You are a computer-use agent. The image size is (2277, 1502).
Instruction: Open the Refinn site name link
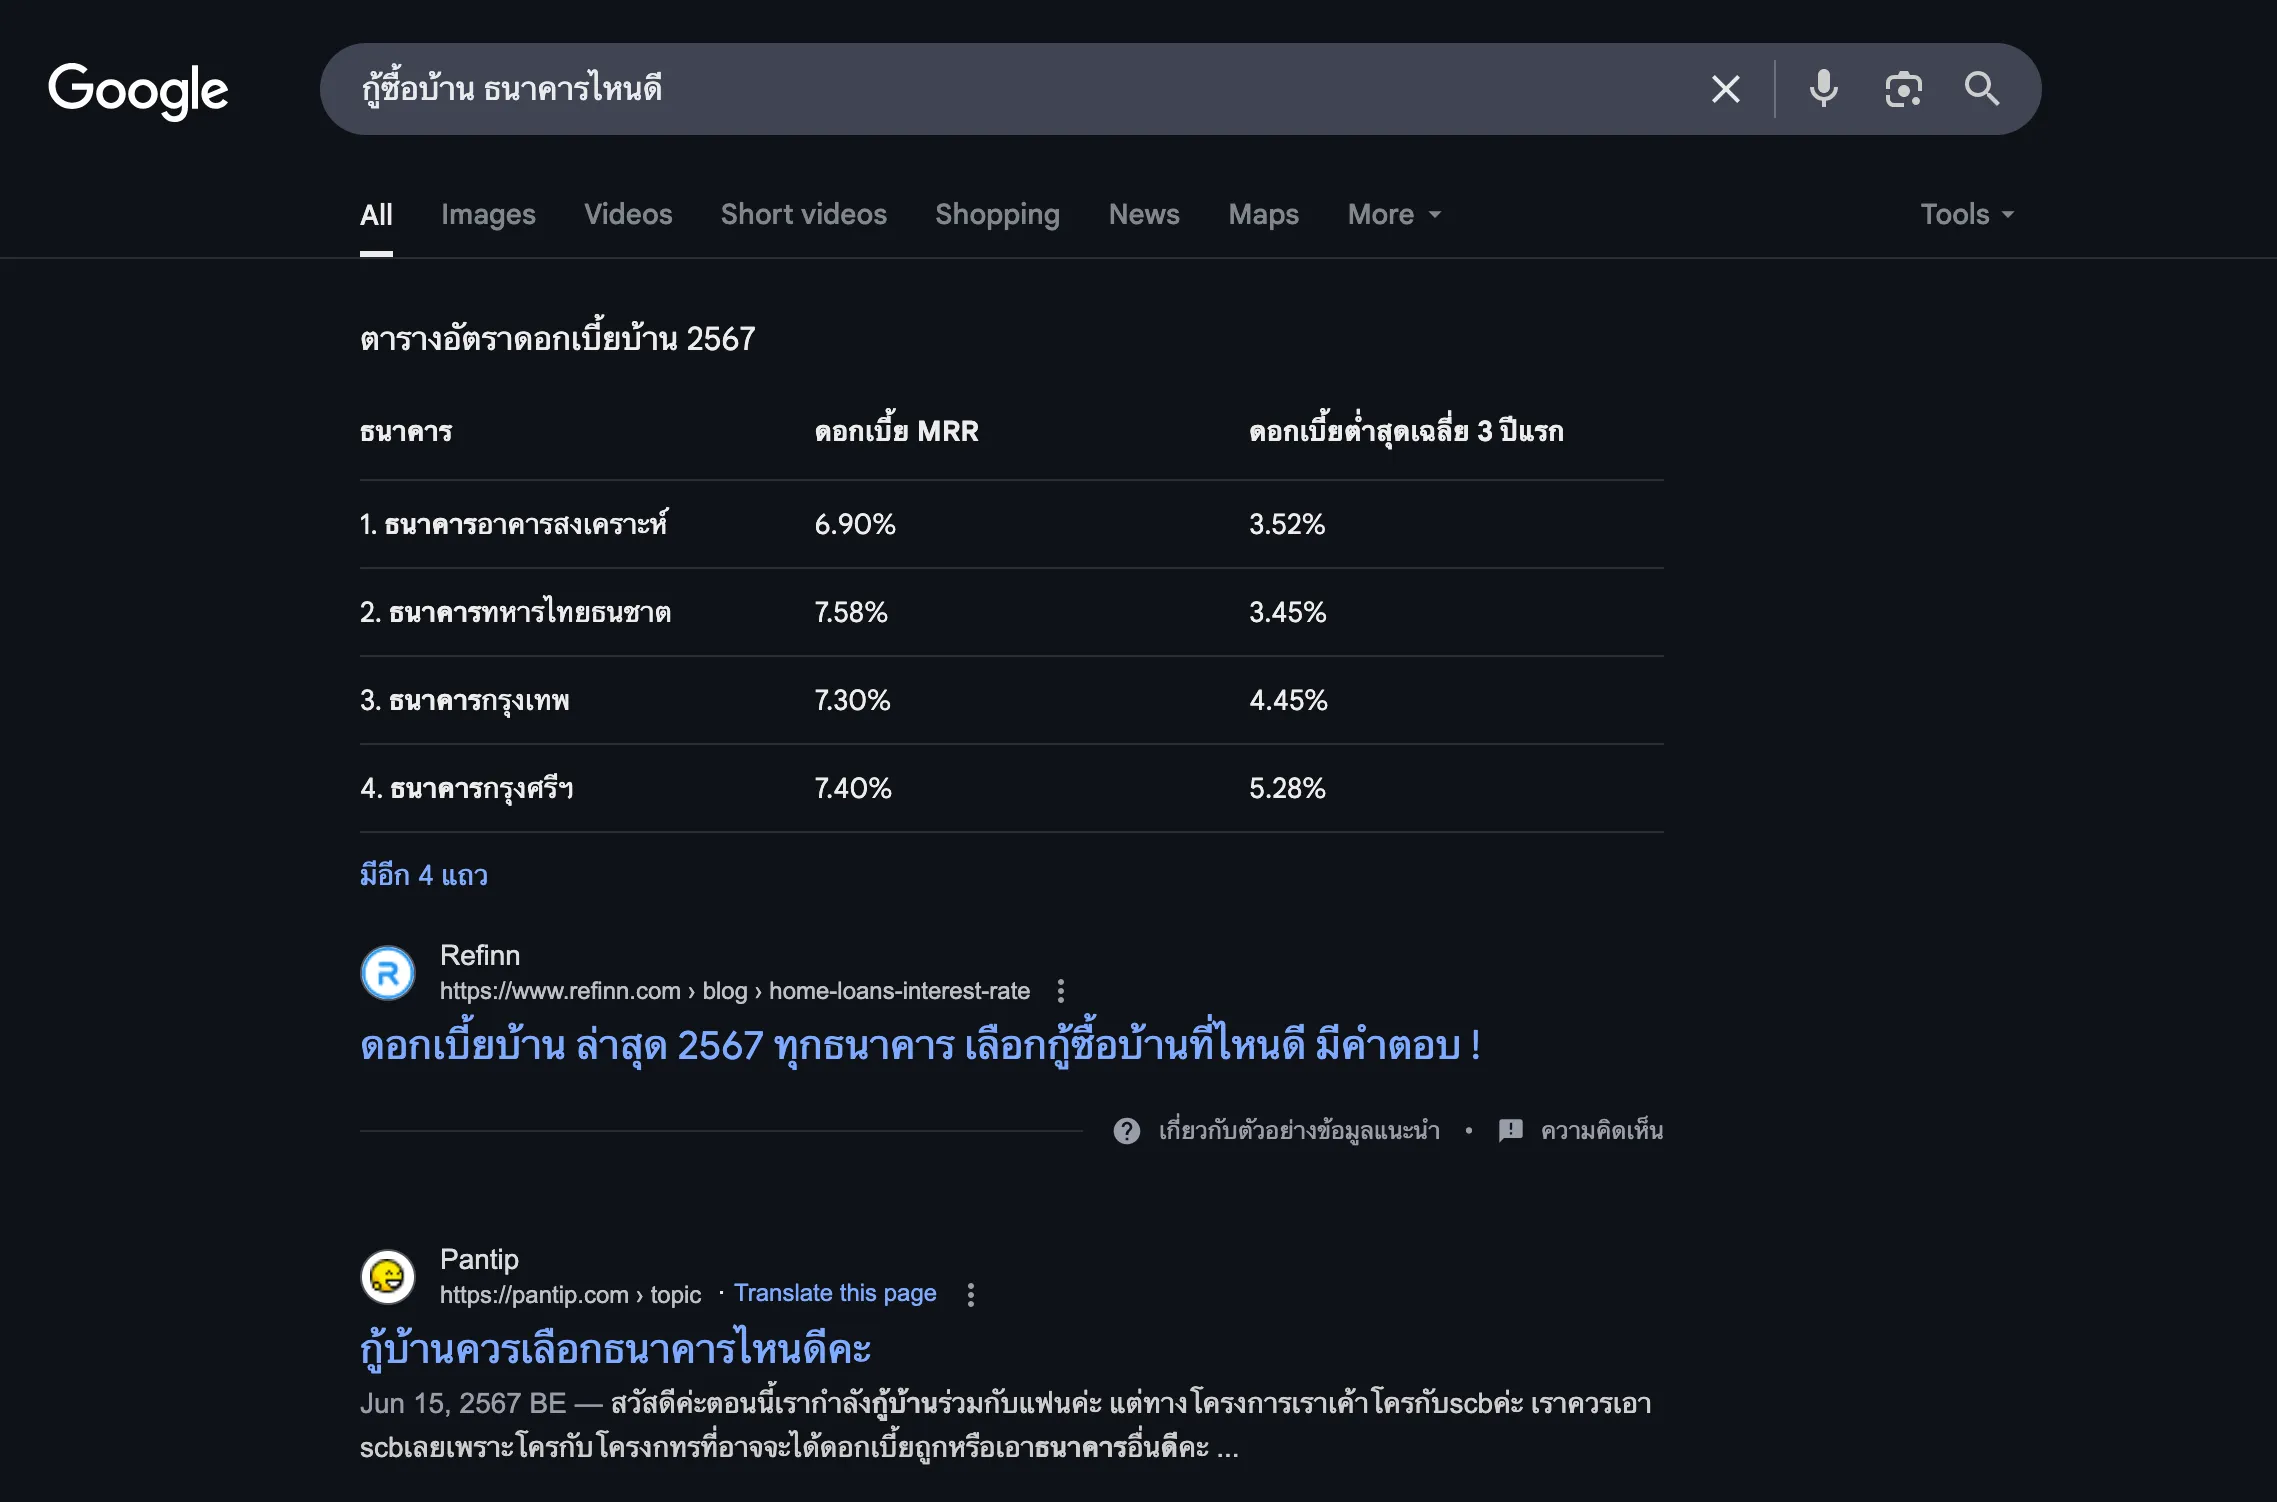(x=480, y=956)
